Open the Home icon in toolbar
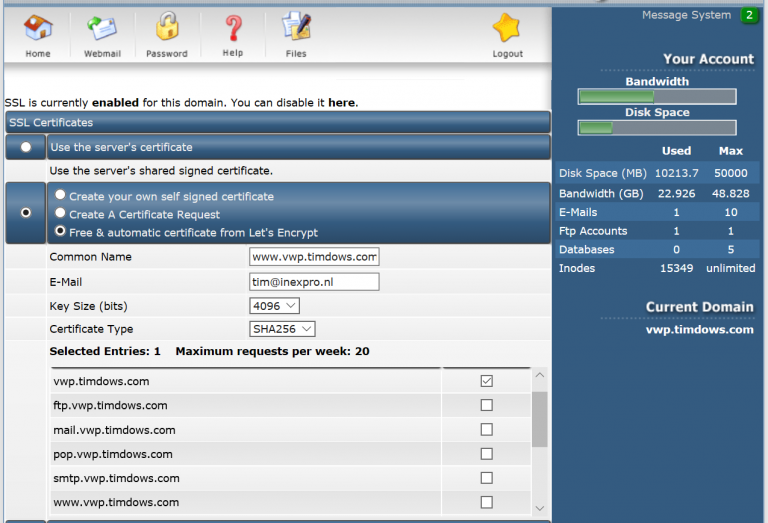This screenshot has height=523, width=768. (x=38, y=30)
